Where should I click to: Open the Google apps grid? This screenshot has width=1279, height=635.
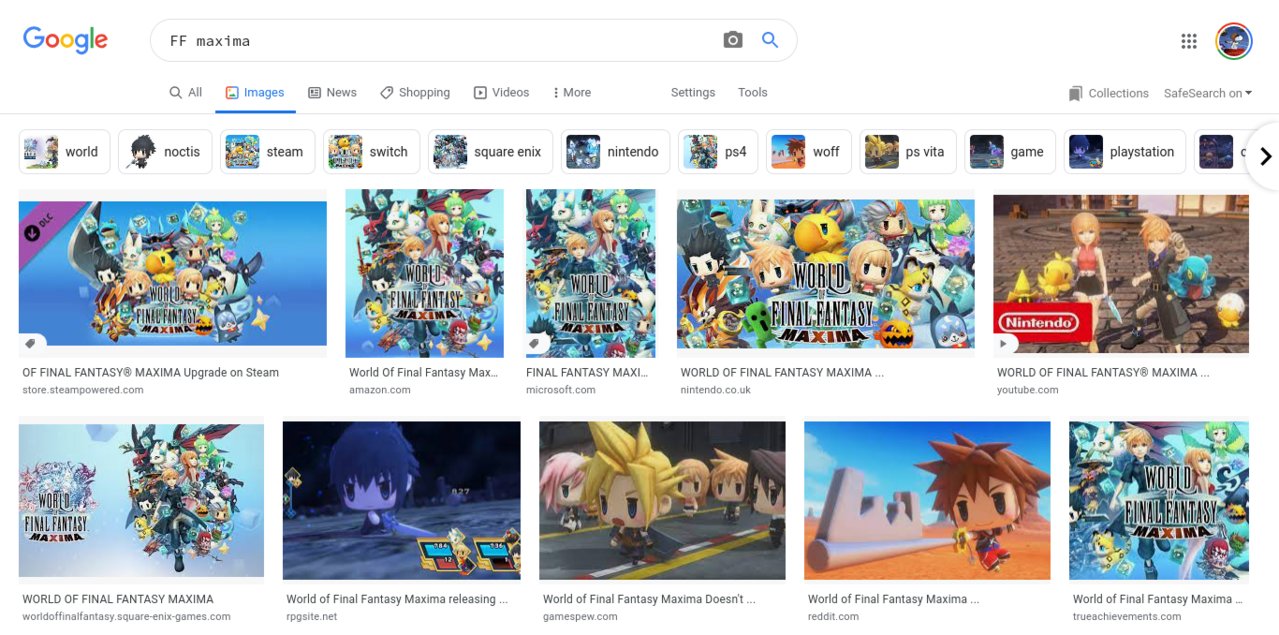1189,41
